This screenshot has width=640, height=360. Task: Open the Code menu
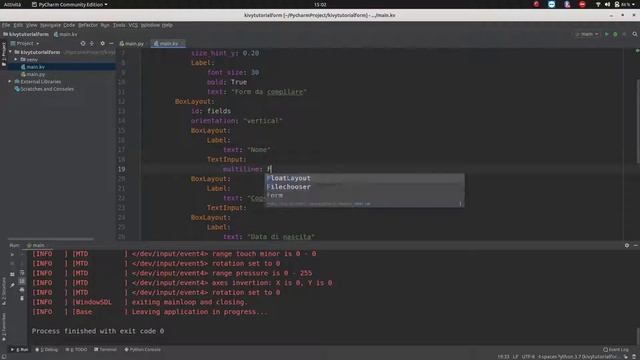click(x=69, y=25)
